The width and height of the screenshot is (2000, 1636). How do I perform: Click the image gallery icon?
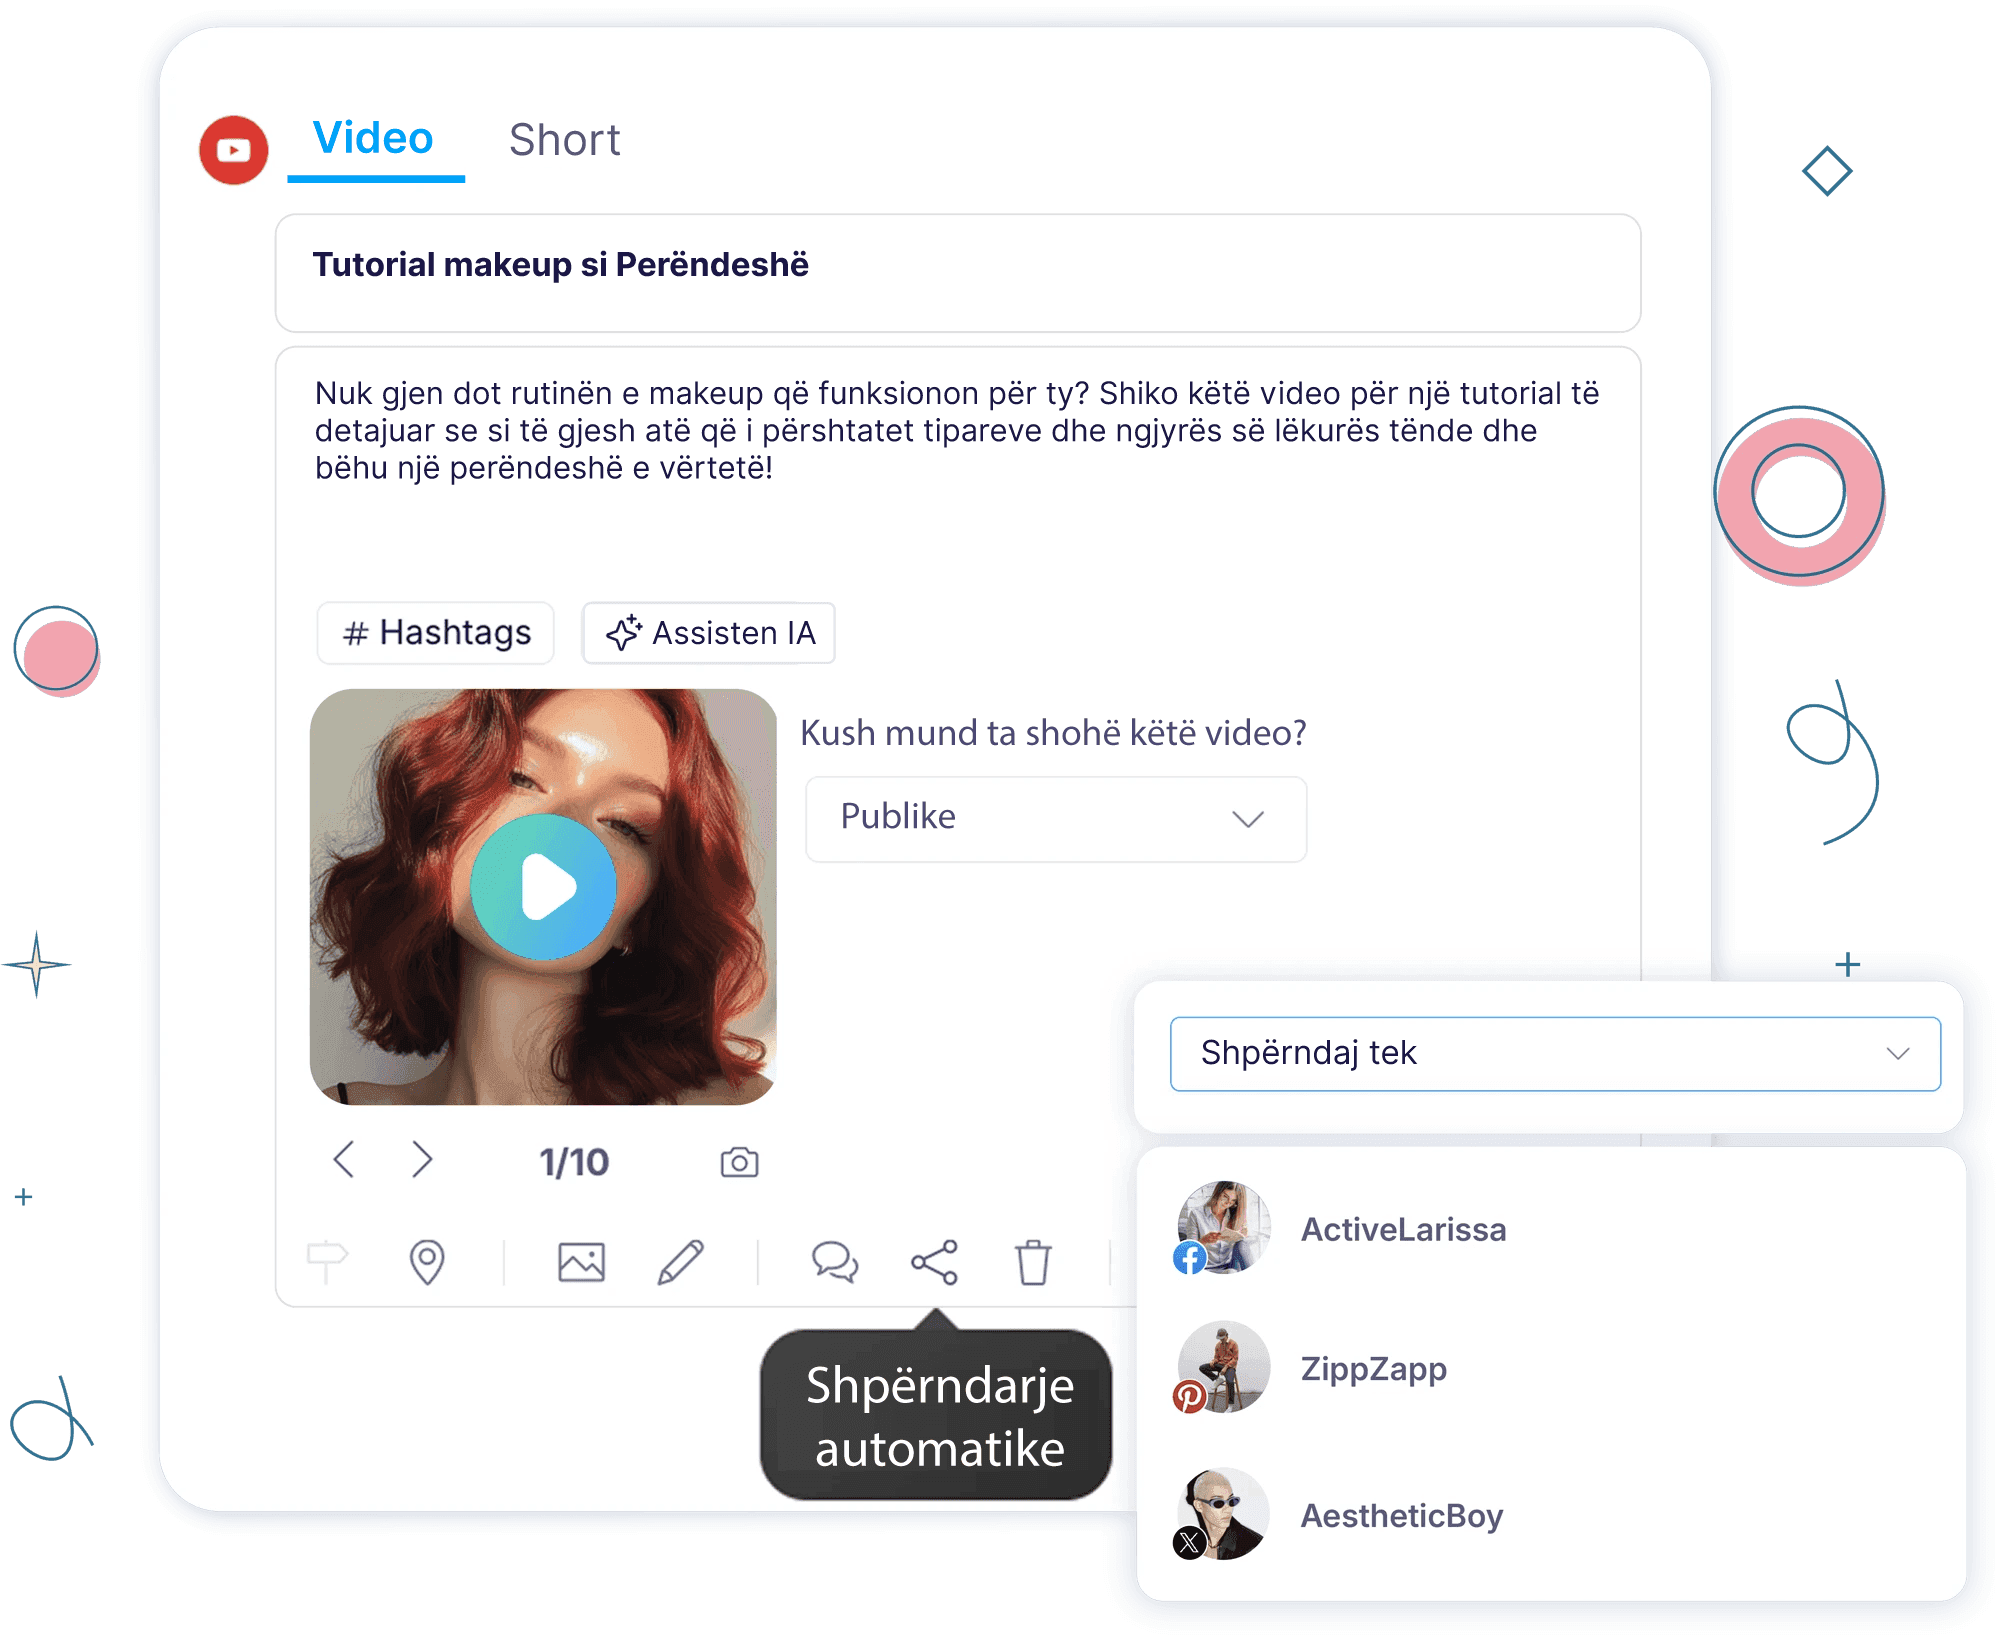[x=581, y=1261]
